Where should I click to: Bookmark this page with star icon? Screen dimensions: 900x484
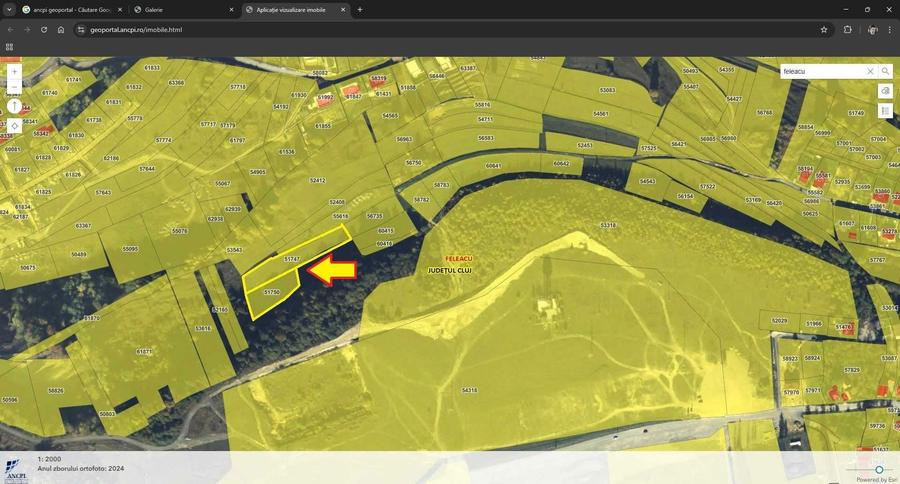[824, 30]
